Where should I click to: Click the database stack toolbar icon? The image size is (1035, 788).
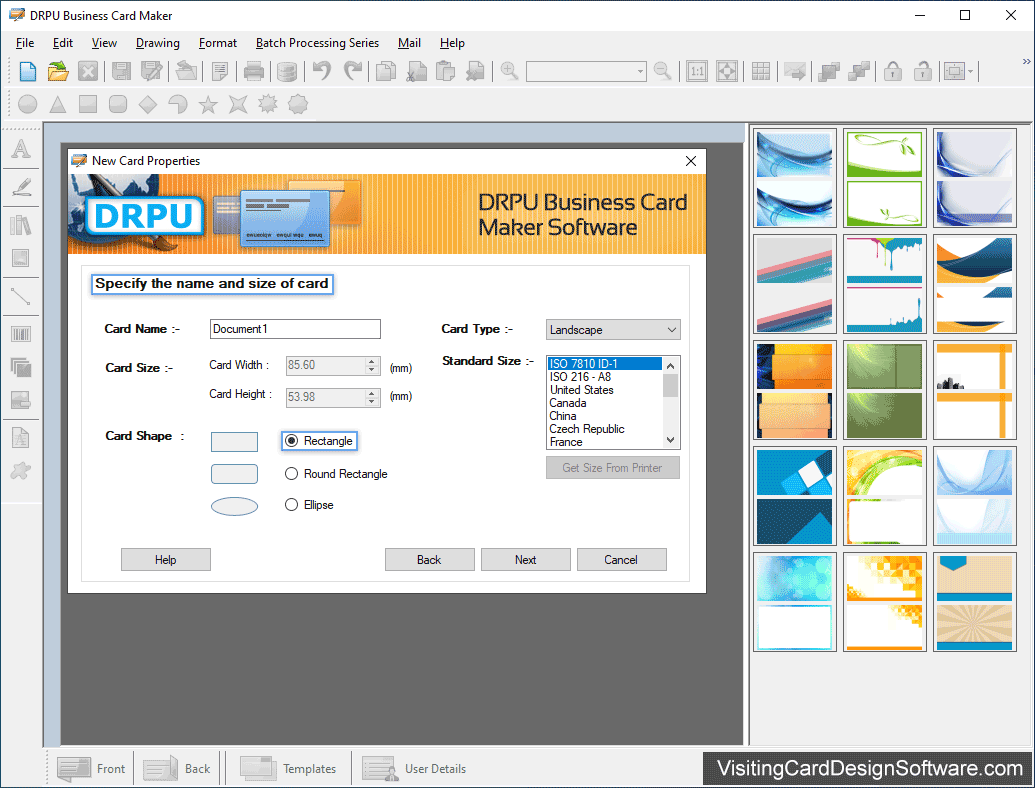(x=286, y=71)
